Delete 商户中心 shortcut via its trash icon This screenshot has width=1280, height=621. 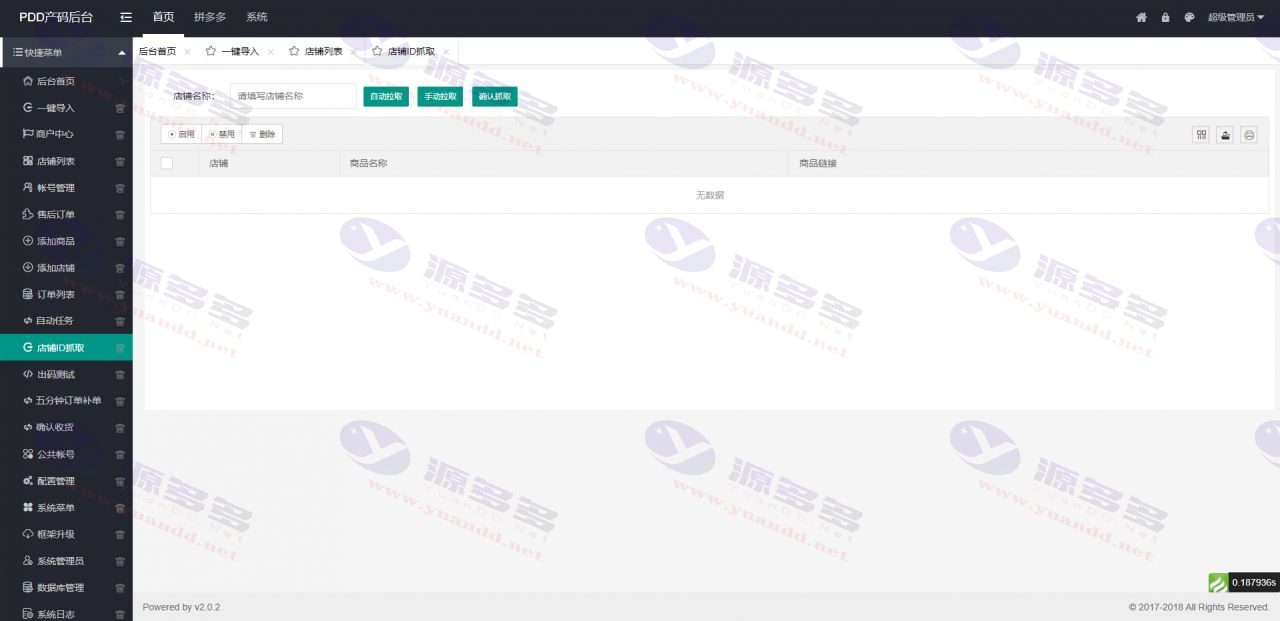click(120, 134)
